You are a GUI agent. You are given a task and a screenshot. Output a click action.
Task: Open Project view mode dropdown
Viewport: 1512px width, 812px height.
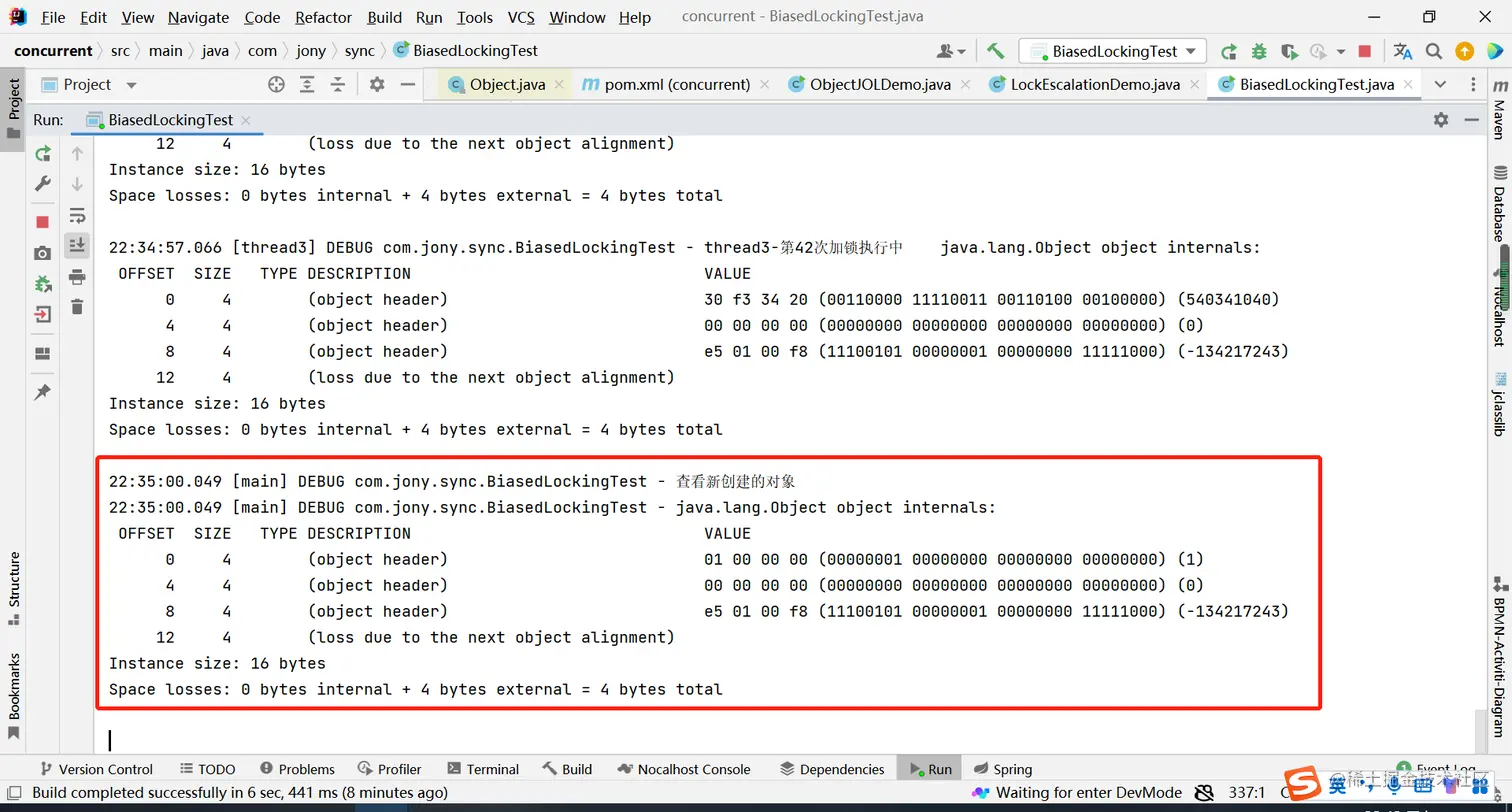point(131,85)
